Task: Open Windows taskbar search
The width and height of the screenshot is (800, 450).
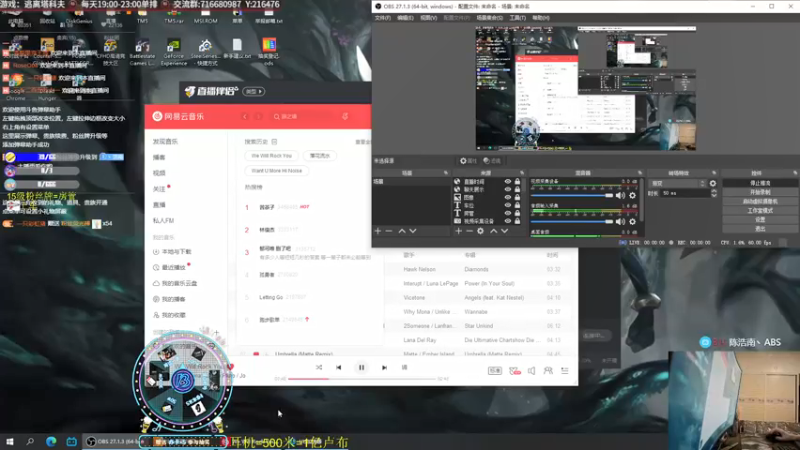Action: (30, 441)
